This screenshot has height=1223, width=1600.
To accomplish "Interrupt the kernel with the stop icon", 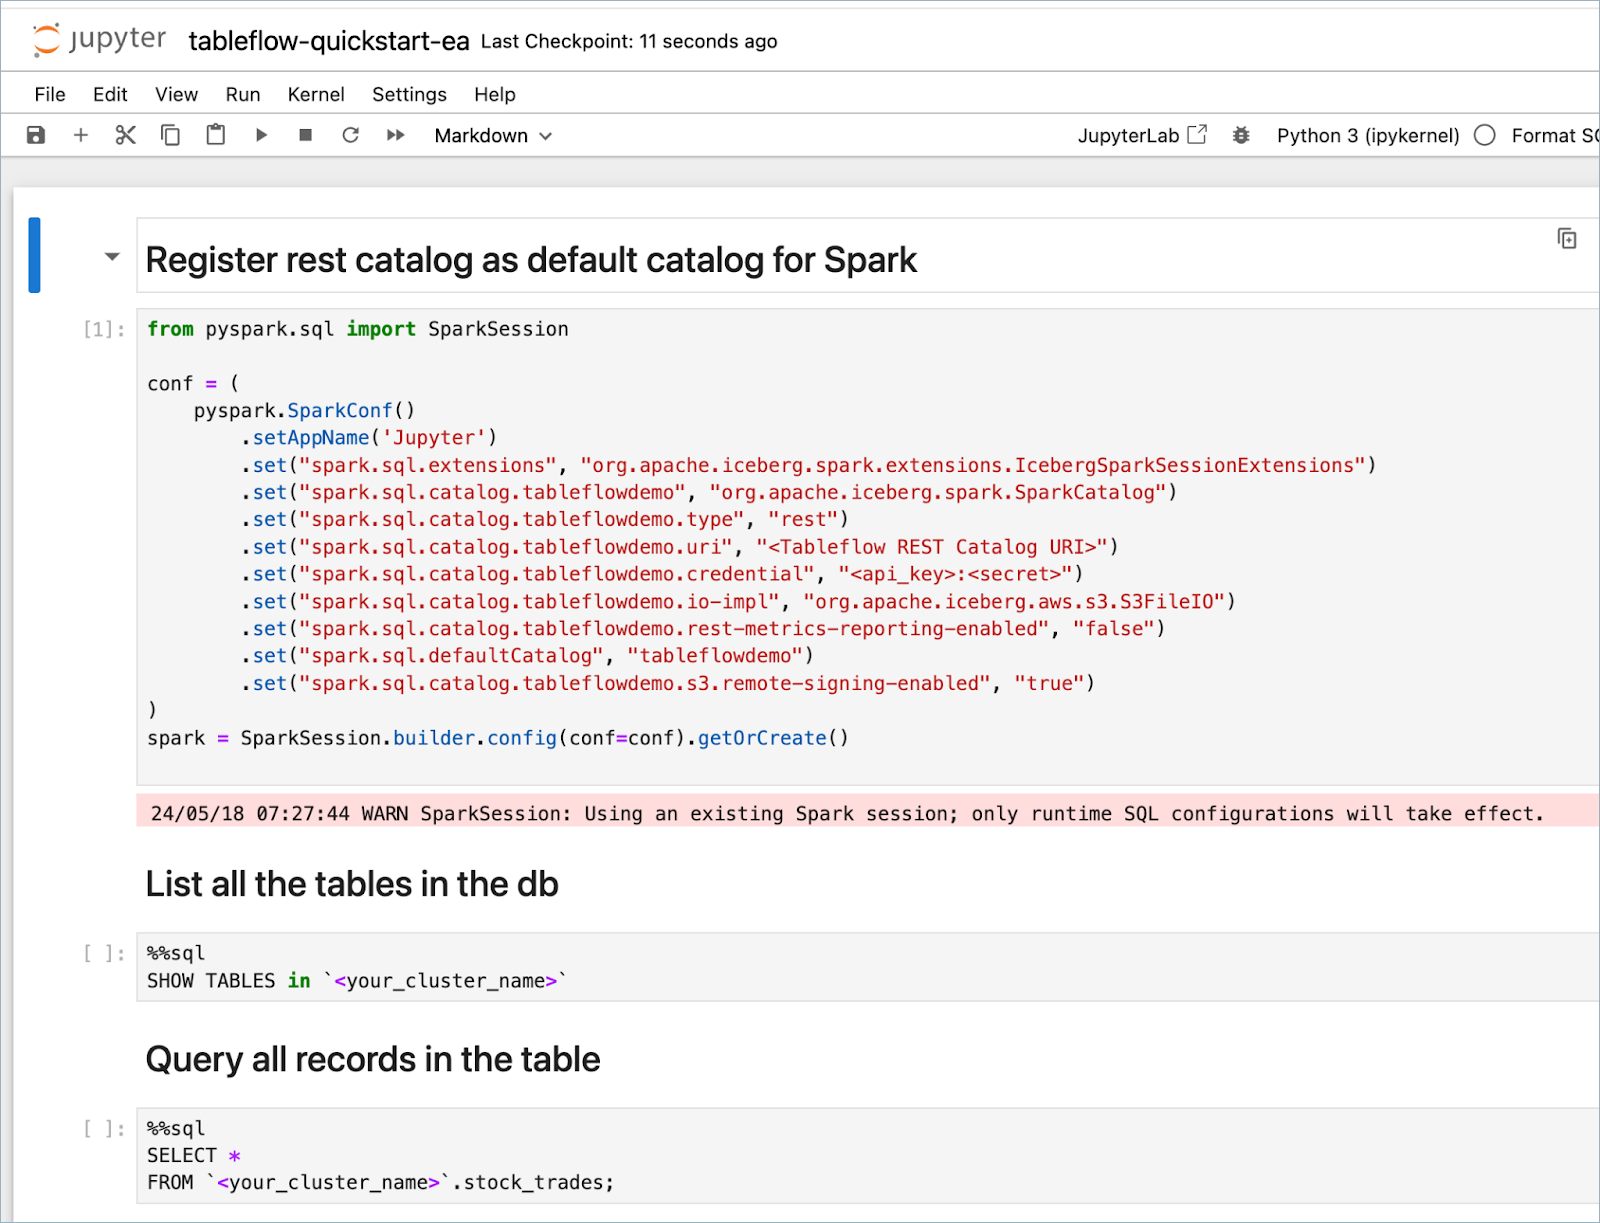I will point(305,135).
